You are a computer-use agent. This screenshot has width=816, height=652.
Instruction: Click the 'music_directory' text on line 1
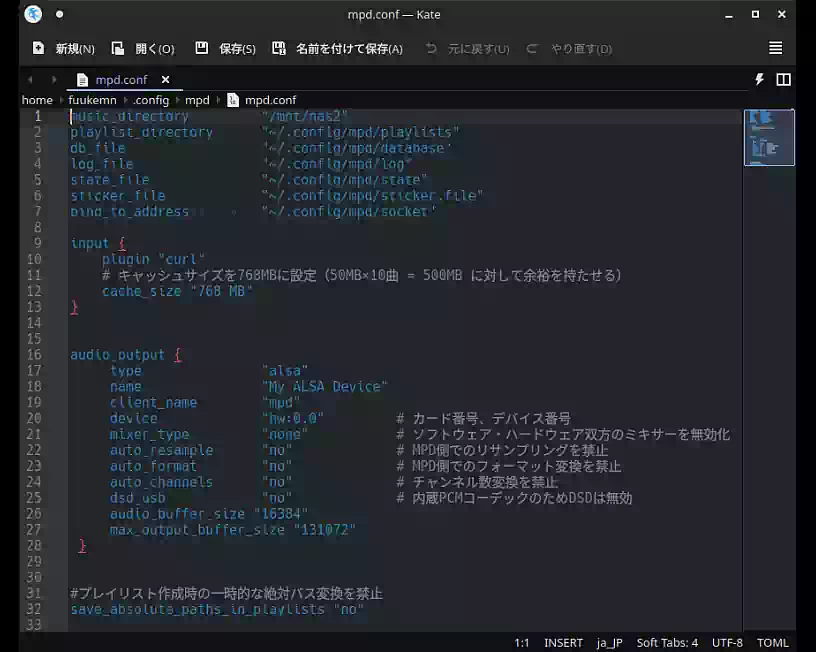(130, 116)
